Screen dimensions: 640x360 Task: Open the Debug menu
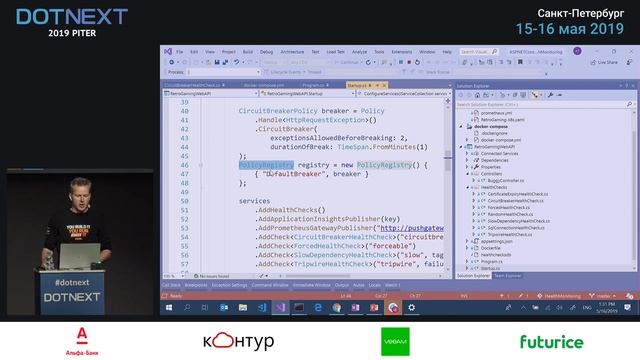pyautogui.click(x=267, y=52)
